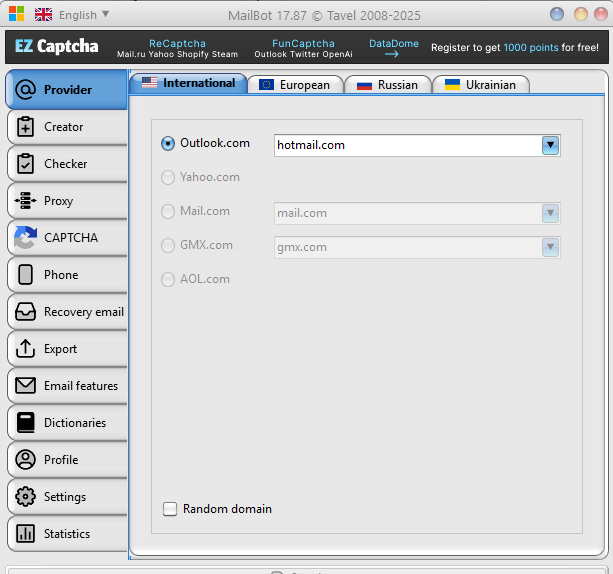Select the Yahoo.com radio button
This screenshot has width=613, height=574.
168,178
